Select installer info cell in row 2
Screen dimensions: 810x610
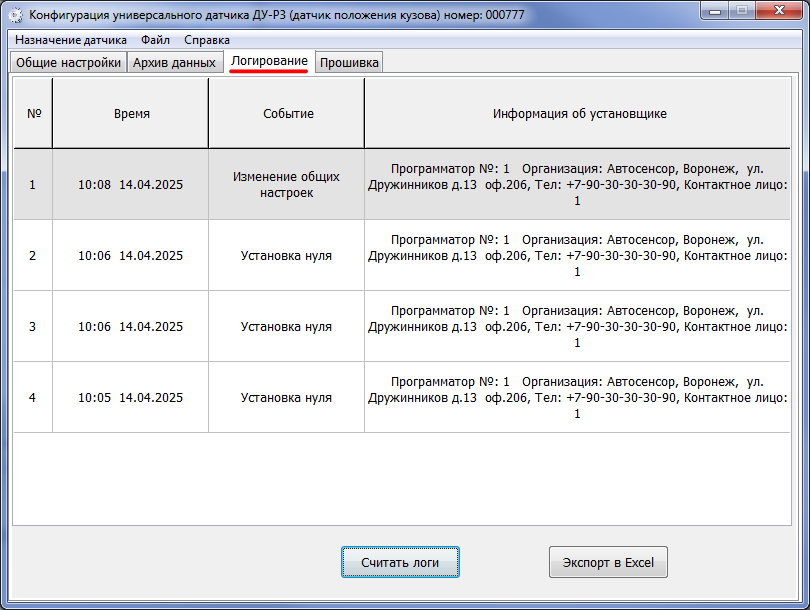578,256
